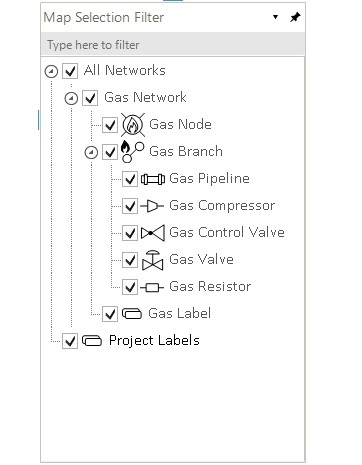Screen dimensions: 362x465
Task: Collapse the All Networks tree node
Action: (51, 71)
